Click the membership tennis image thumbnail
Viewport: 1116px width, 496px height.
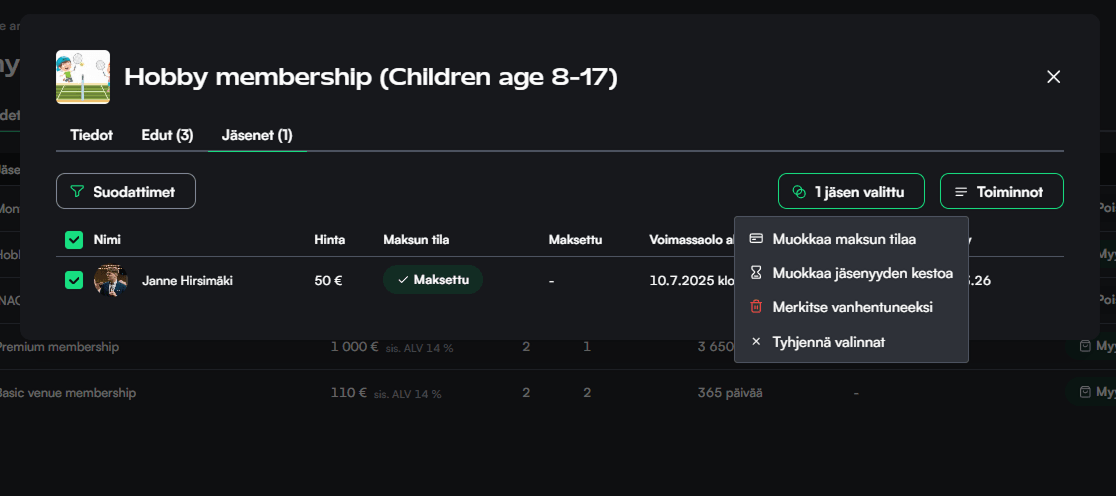[x=83, y=77]
